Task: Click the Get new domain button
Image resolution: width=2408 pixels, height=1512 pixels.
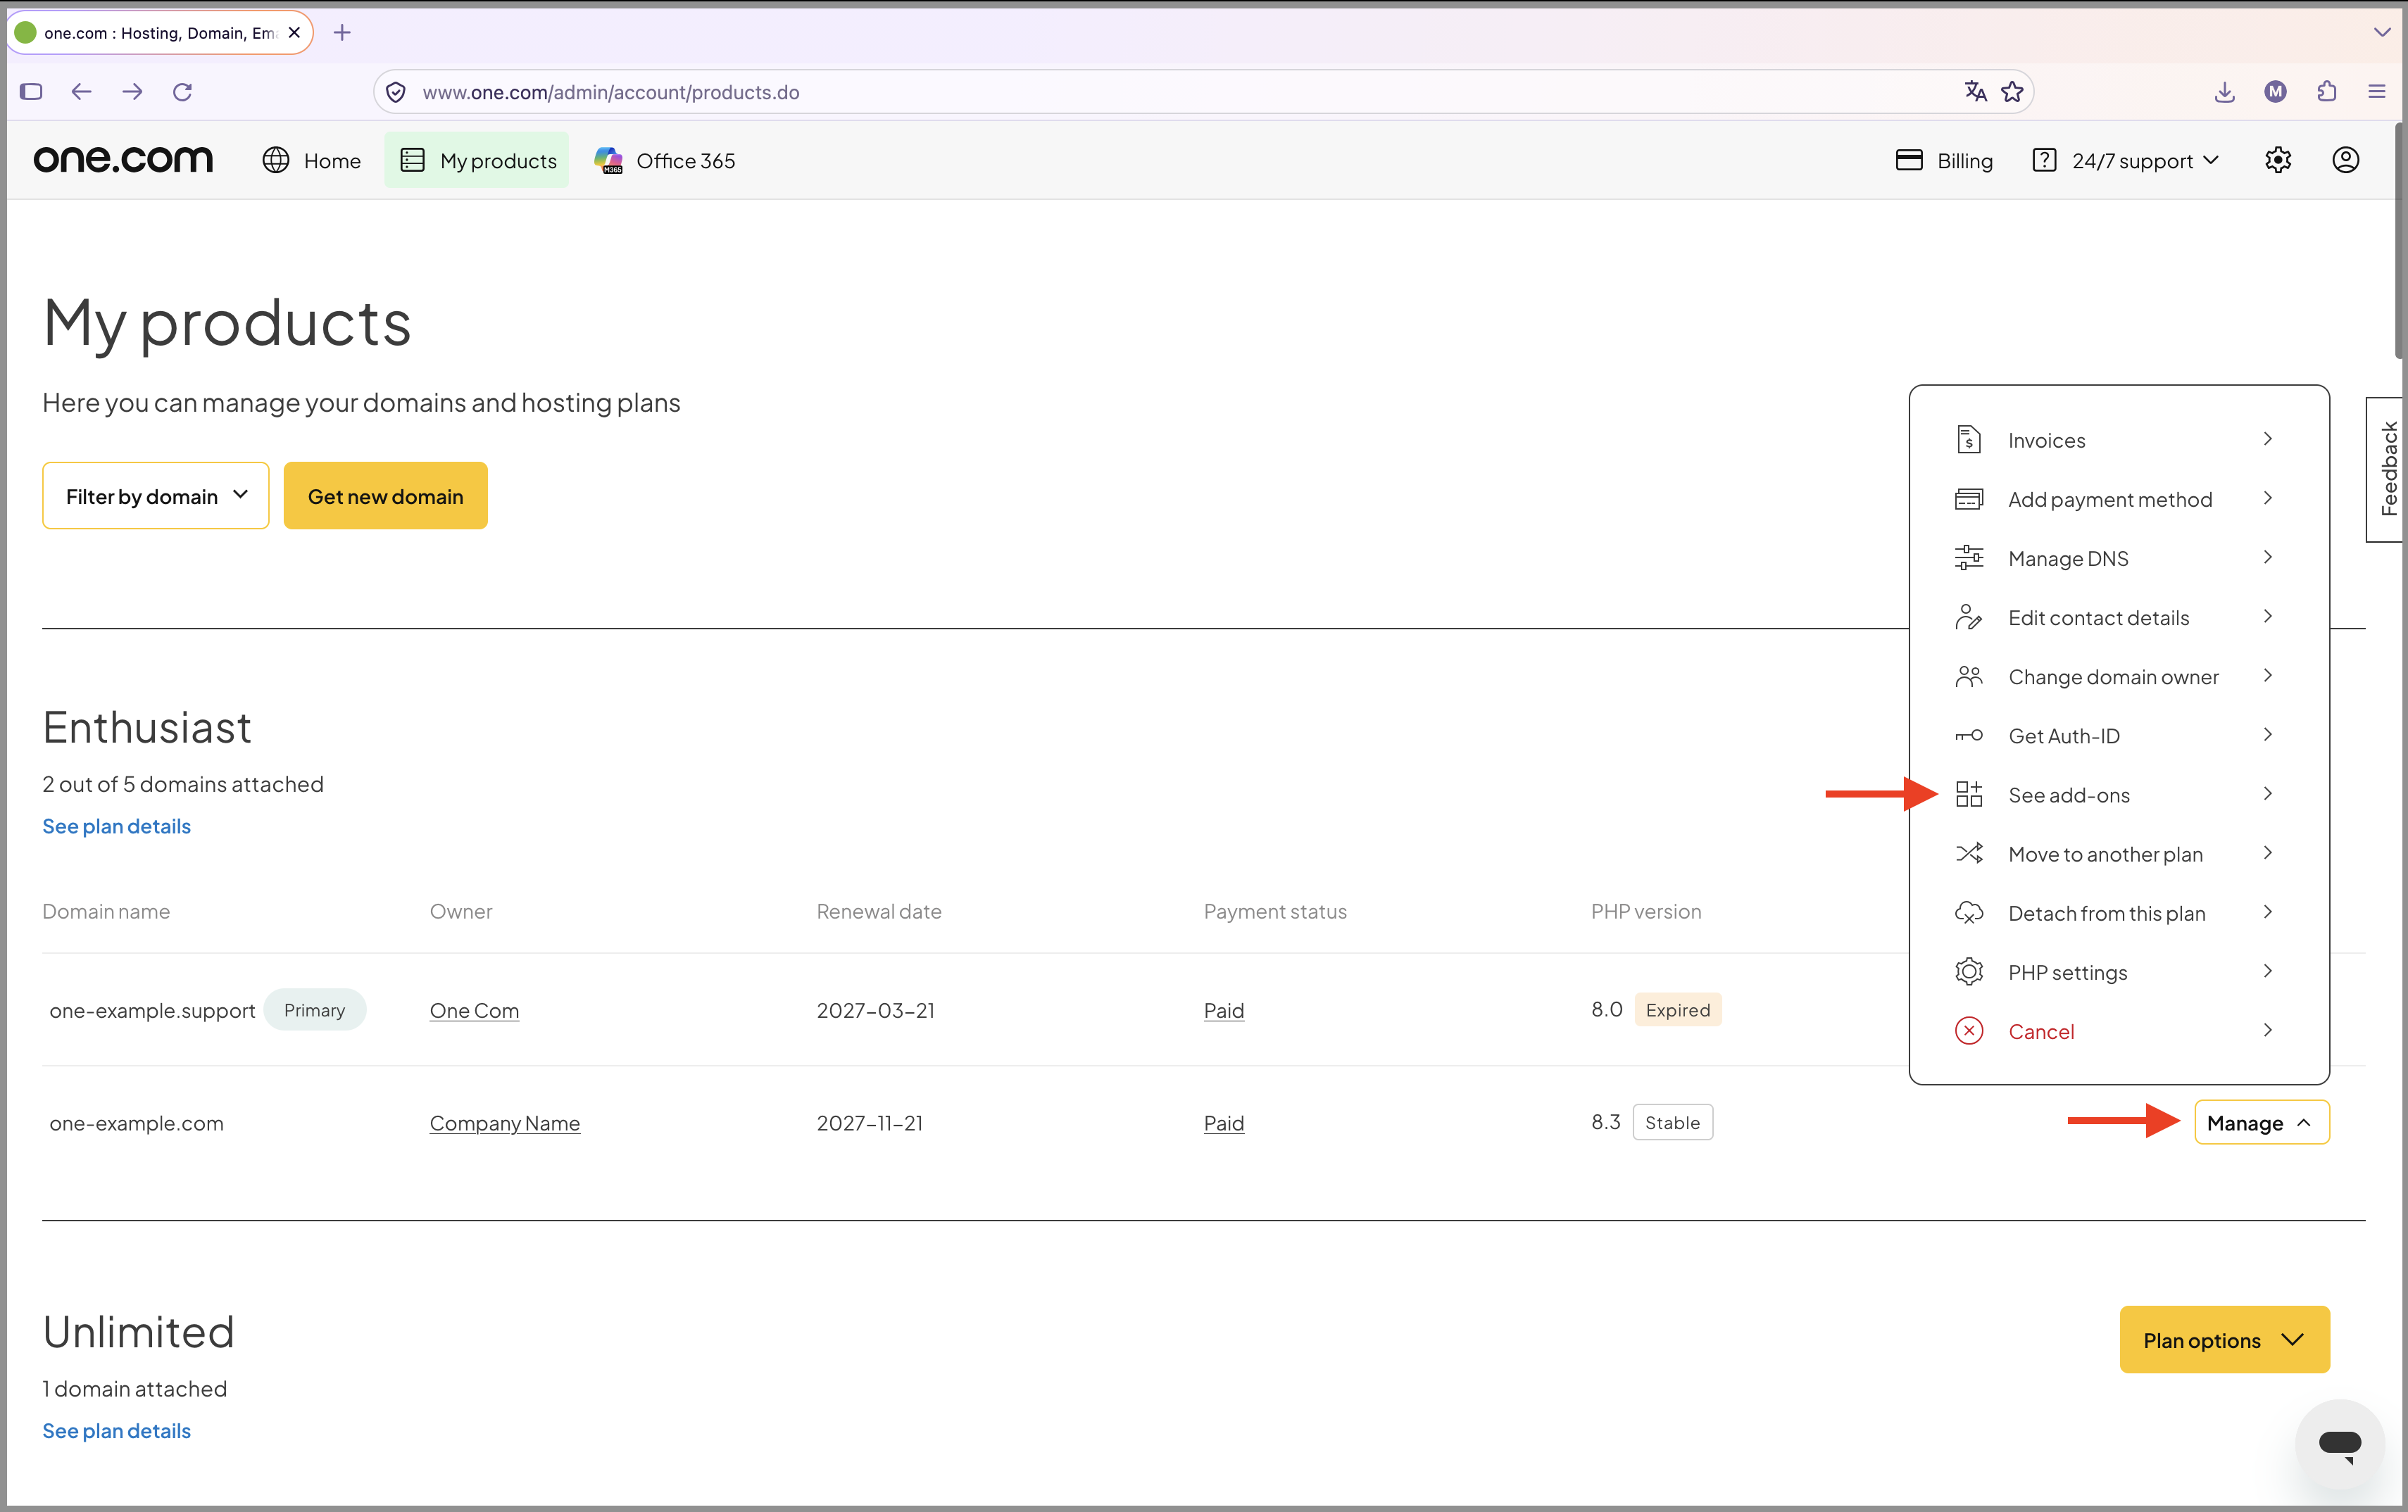Action: coord(386,496)
